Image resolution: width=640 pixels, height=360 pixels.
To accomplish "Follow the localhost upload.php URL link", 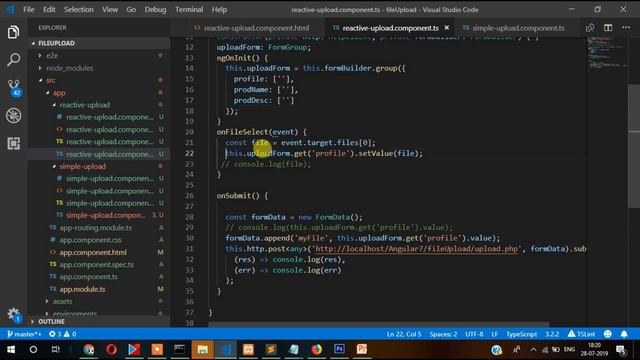I will 416,249.
